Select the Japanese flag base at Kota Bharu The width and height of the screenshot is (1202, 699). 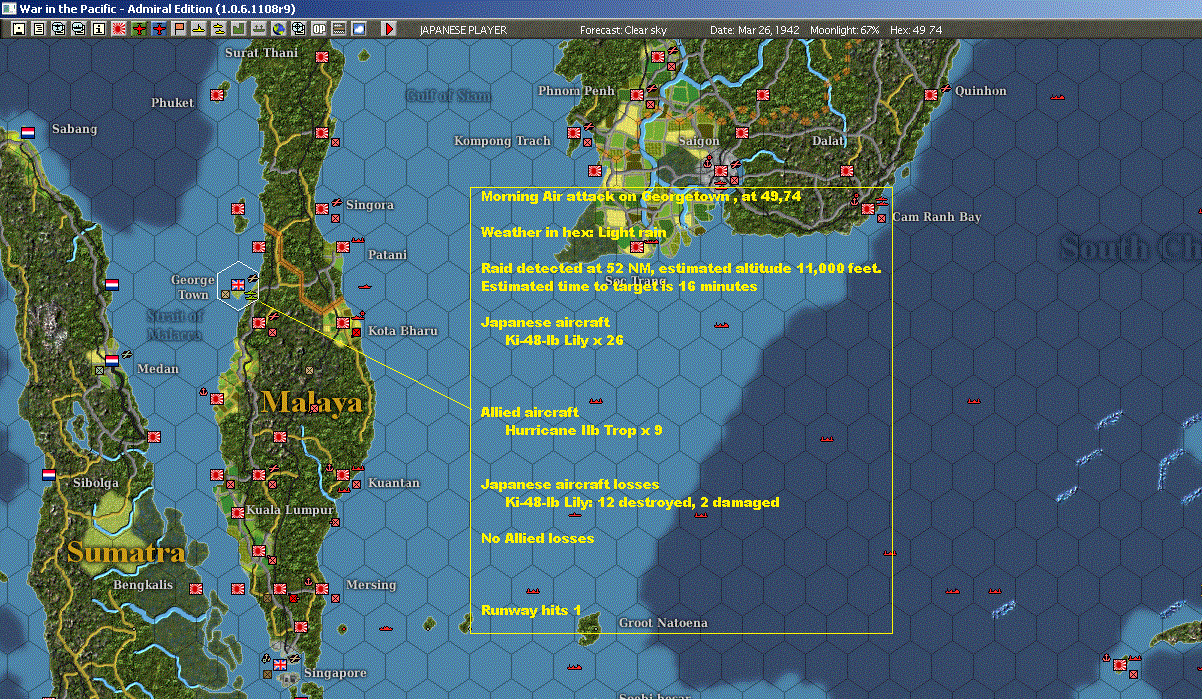[x=343, y=322]
